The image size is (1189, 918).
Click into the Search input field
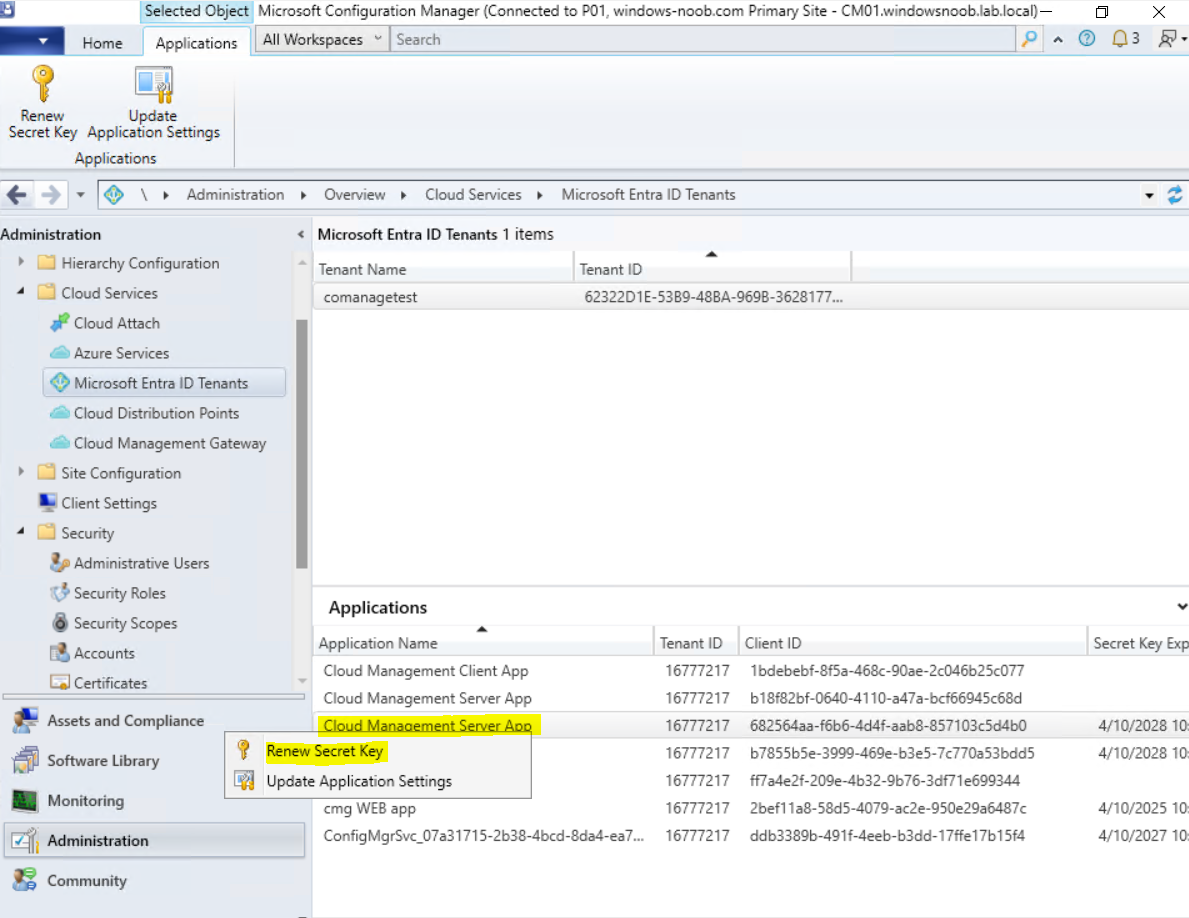(x=703, y=39)
